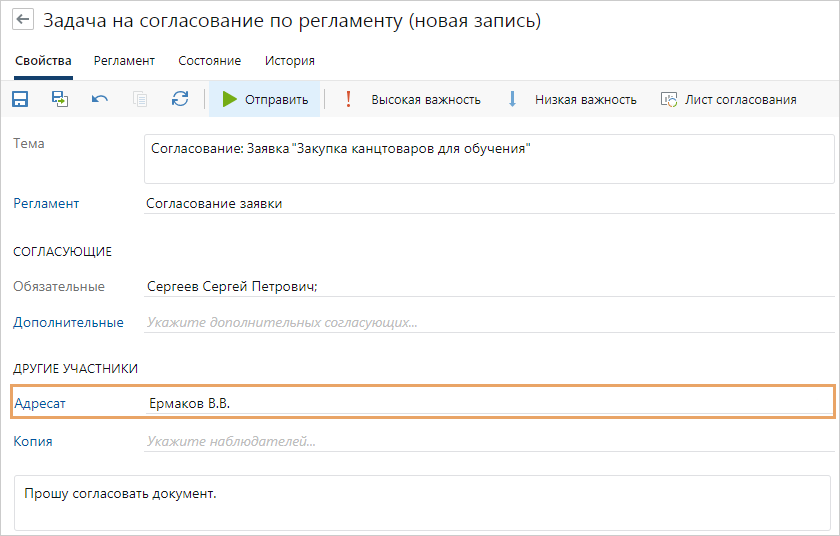Click the message text area with Прошу согласовать

pos(421,502)
